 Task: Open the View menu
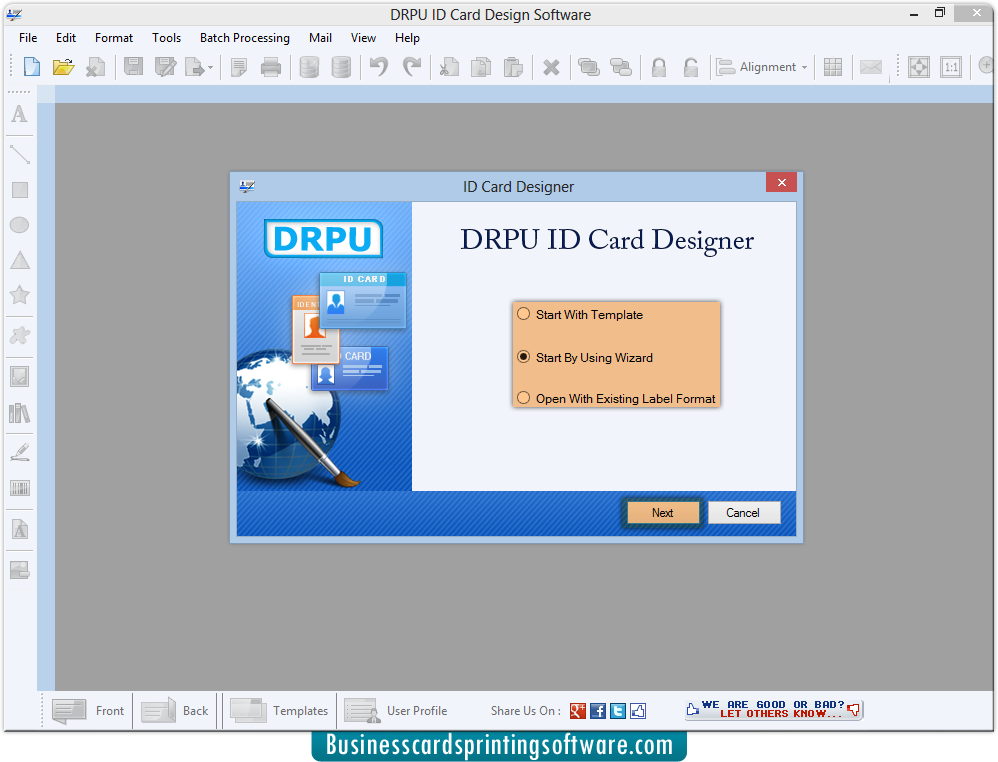363,38
